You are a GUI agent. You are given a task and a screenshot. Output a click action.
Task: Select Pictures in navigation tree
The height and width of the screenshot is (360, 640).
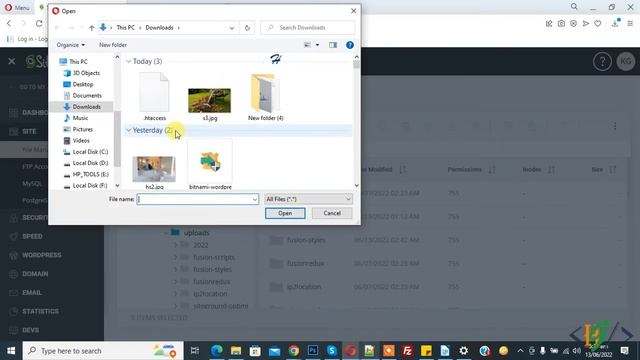(x=78, y=129)
